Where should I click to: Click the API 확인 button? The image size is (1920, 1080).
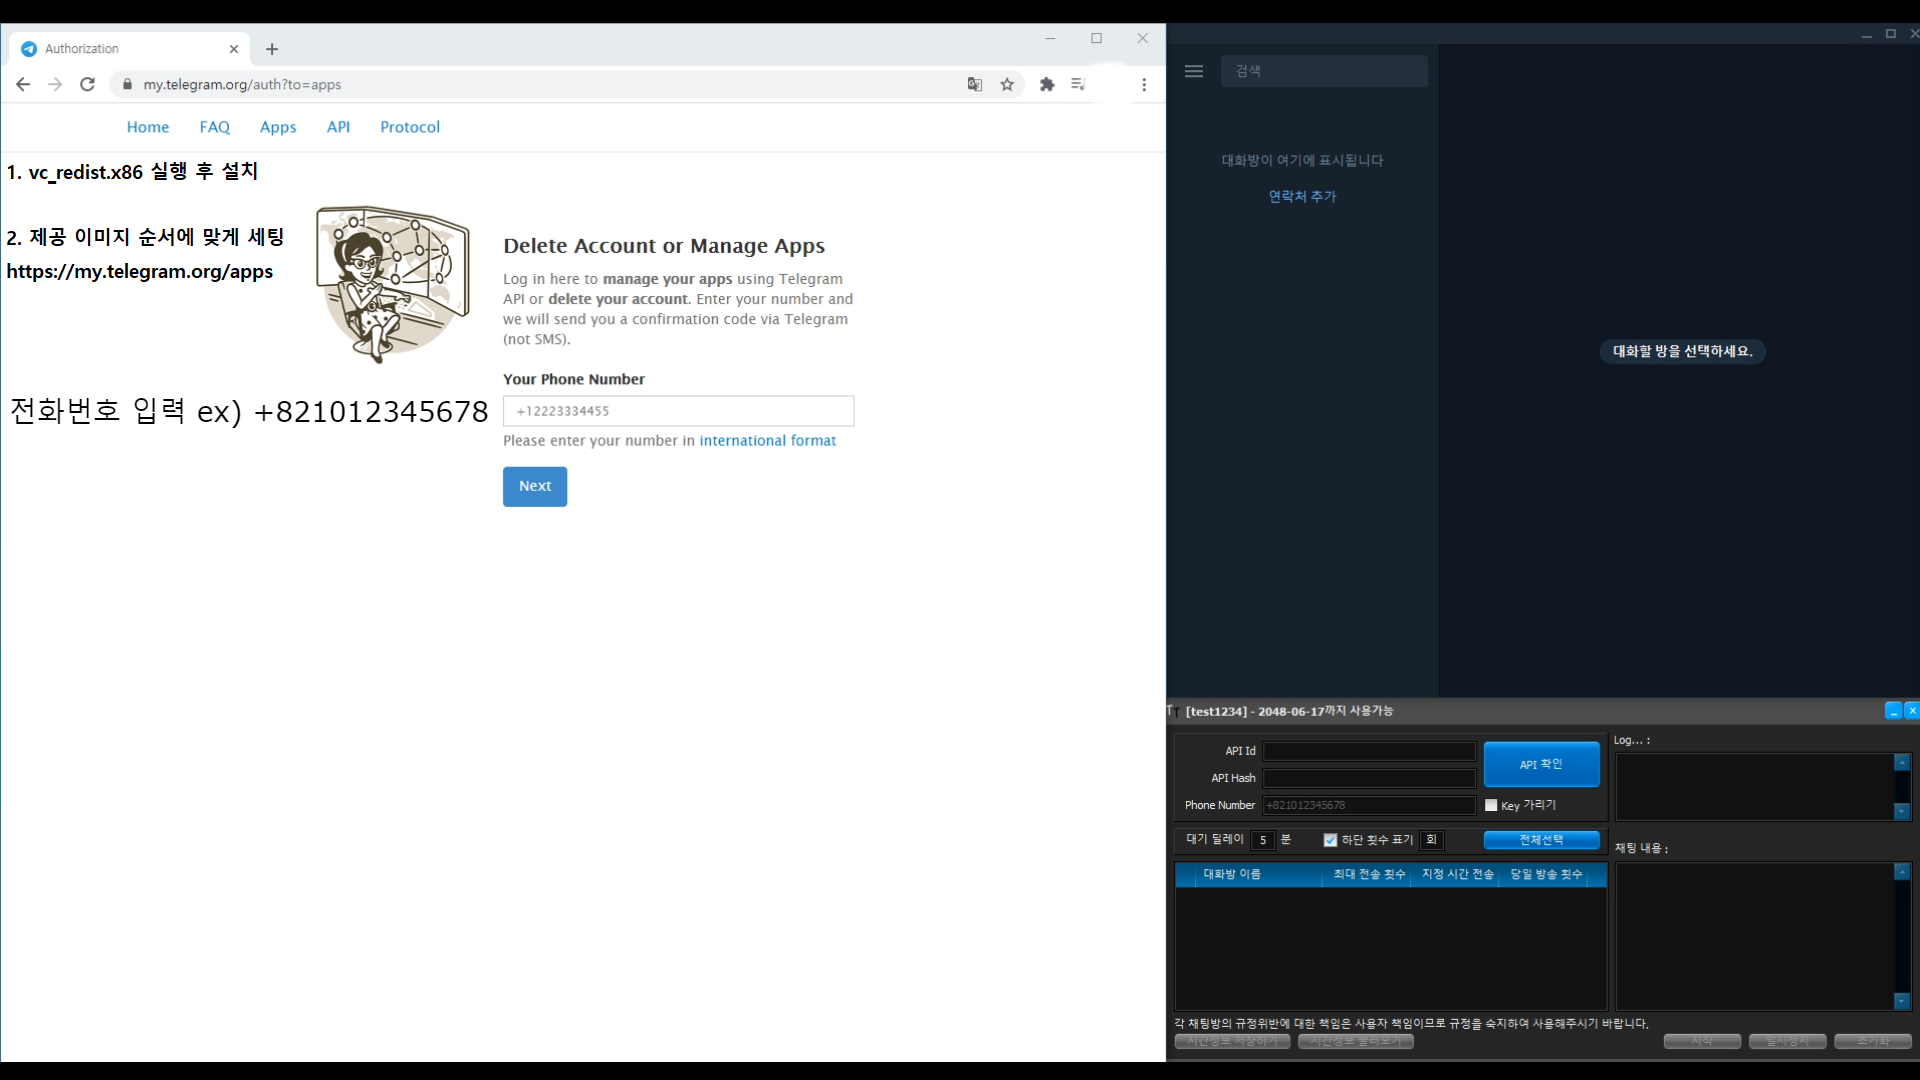click(x=1541, y=764)
